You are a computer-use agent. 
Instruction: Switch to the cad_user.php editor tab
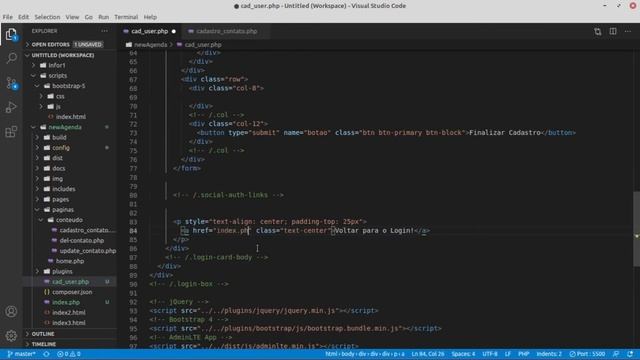(x=149, y=31)
